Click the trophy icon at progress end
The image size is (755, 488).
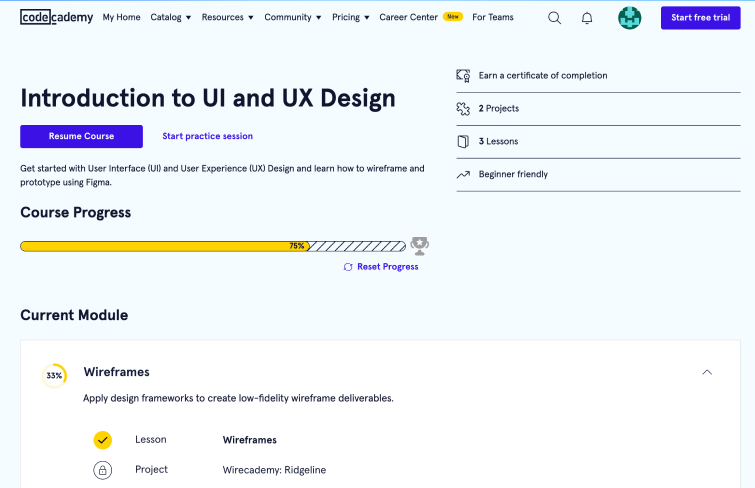click(x=420, y=245)
